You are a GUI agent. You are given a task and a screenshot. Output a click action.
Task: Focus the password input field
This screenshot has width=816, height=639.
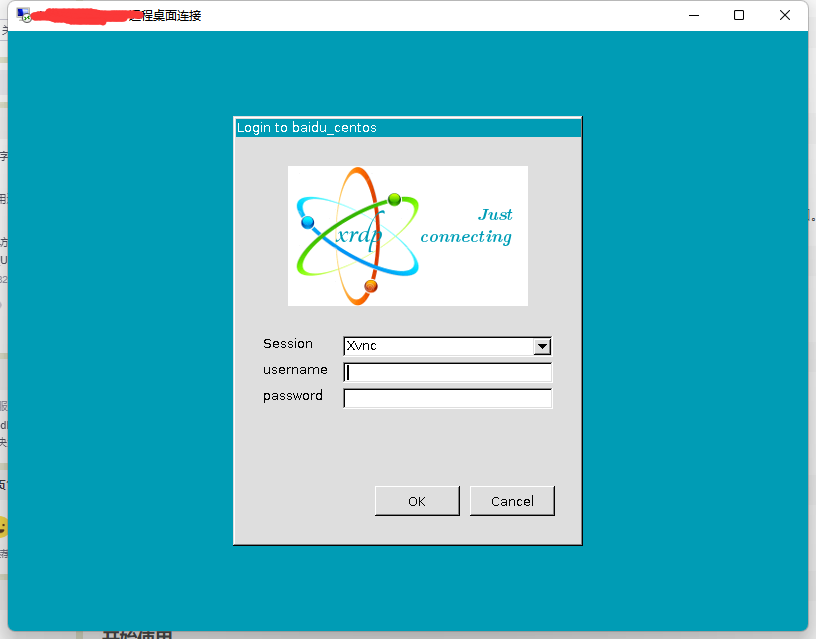click(448, 399)
